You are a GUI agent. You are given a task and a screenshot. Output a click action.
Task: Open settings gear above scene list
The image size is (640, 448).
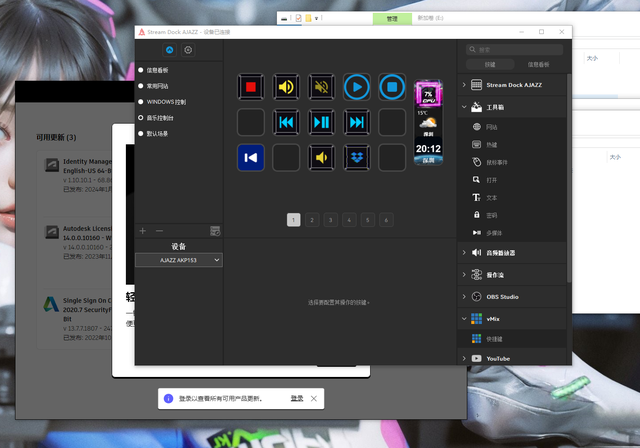[188, 50]
